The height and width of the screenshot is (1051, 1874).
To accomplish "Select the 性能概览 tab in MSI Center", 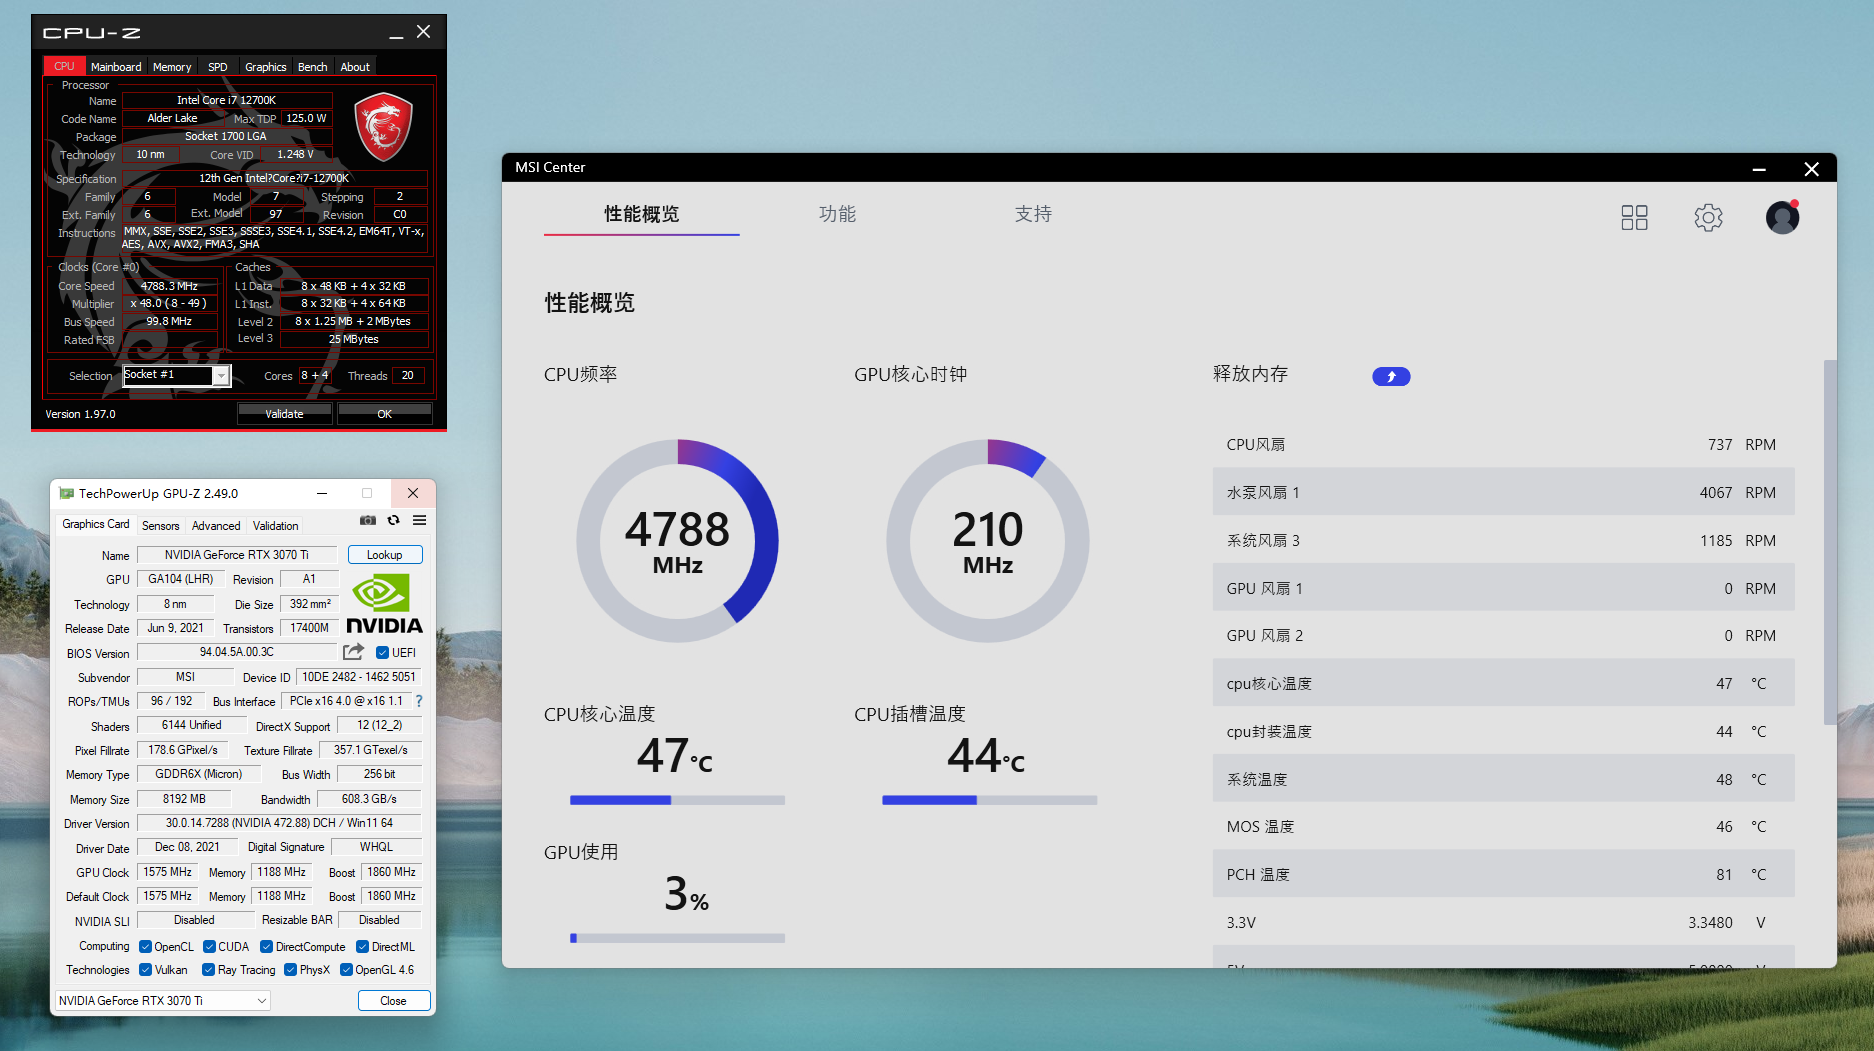I will (x=641, y=214).
